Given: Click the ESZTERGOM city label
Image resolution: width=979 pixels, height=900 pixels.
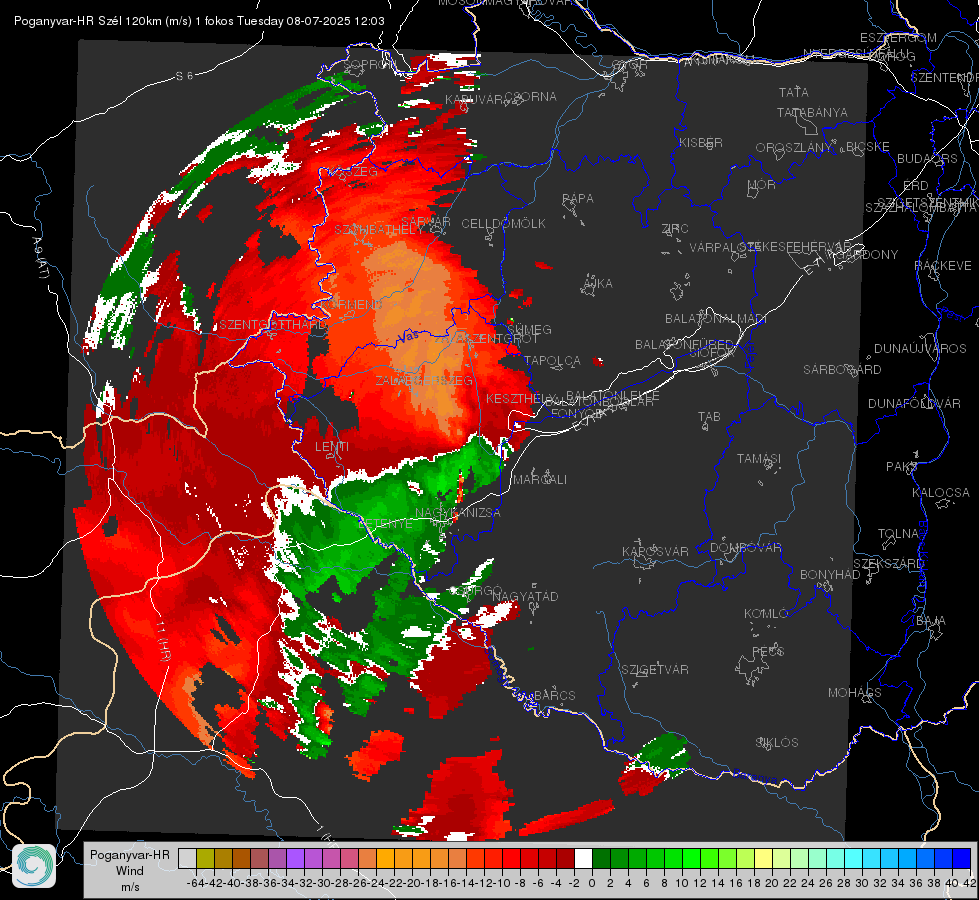Looking at the screenshot, I should 898,37.
